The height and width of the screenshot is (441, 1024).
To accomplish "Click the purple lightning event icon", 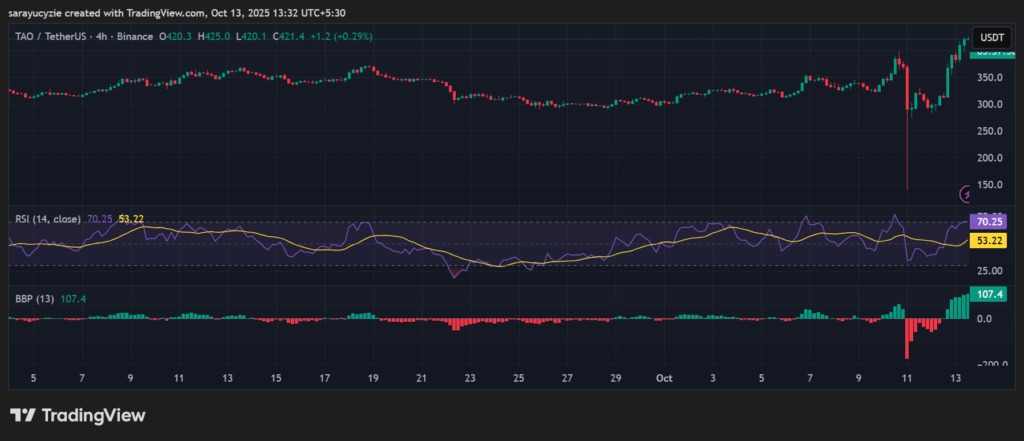I will coord(966,194).
